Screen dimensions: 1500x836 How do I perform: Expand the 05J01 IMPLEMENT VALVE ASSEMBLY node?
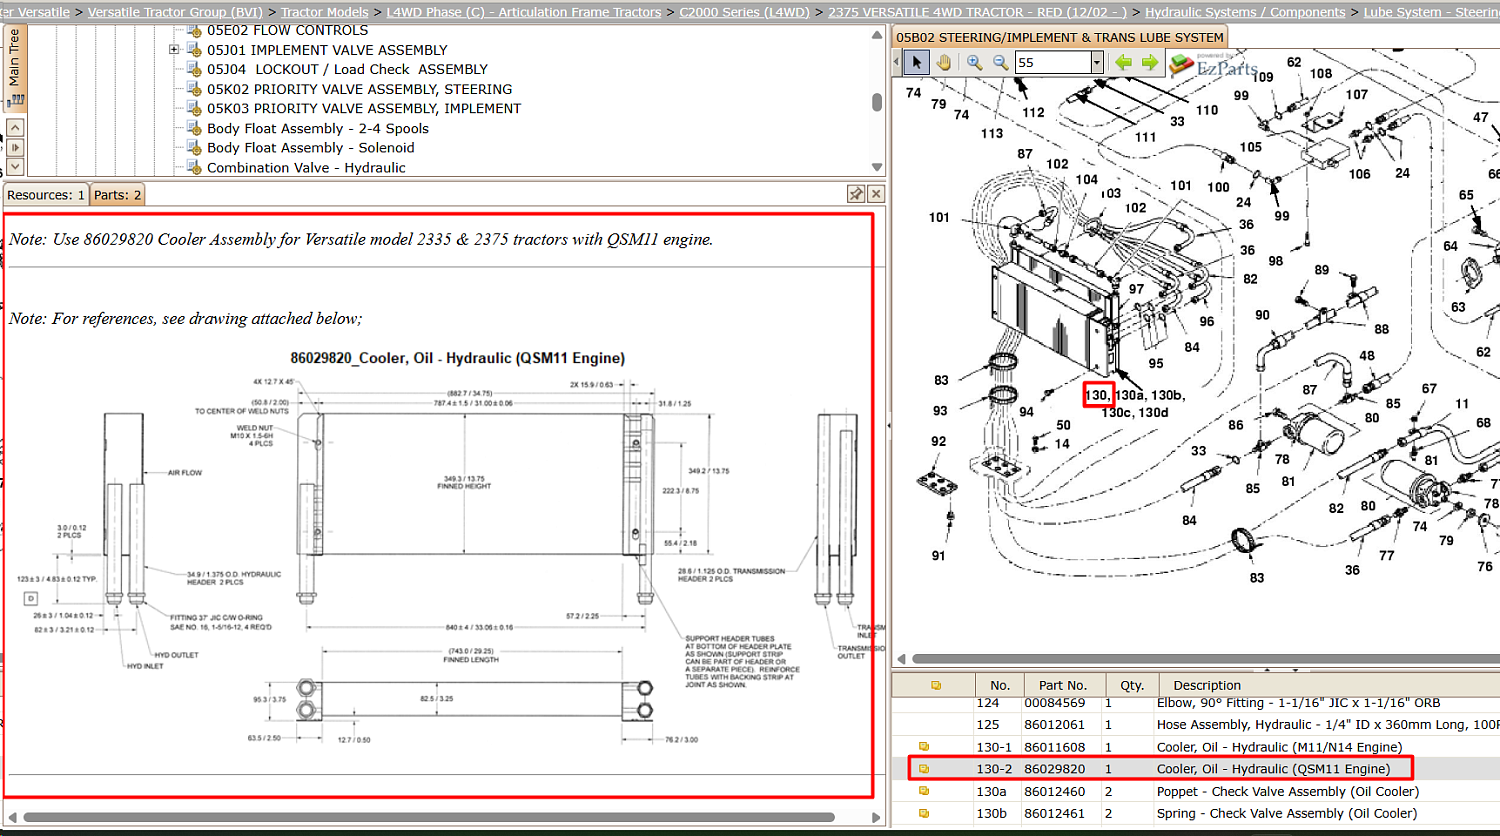[x=174, y=50]
